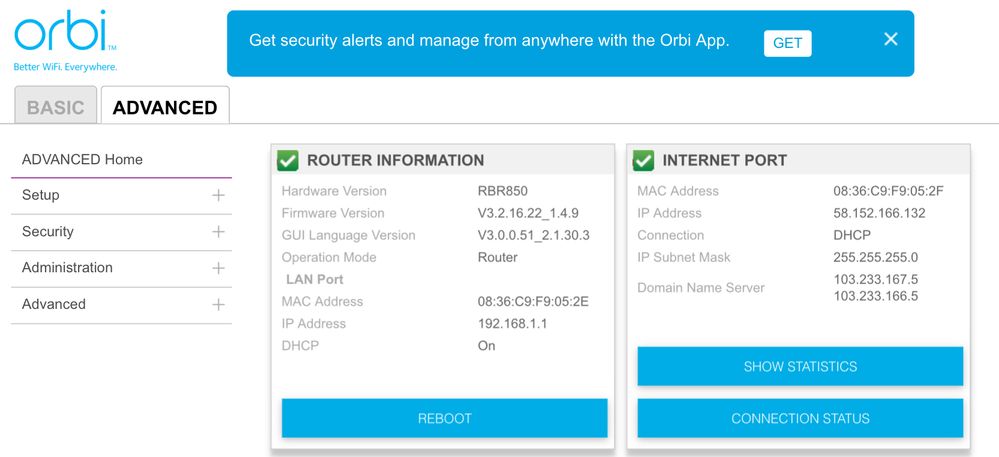Click the Domain Name Server label
The height and width of the screenshot is (457, 999).
tap(701, 287)
